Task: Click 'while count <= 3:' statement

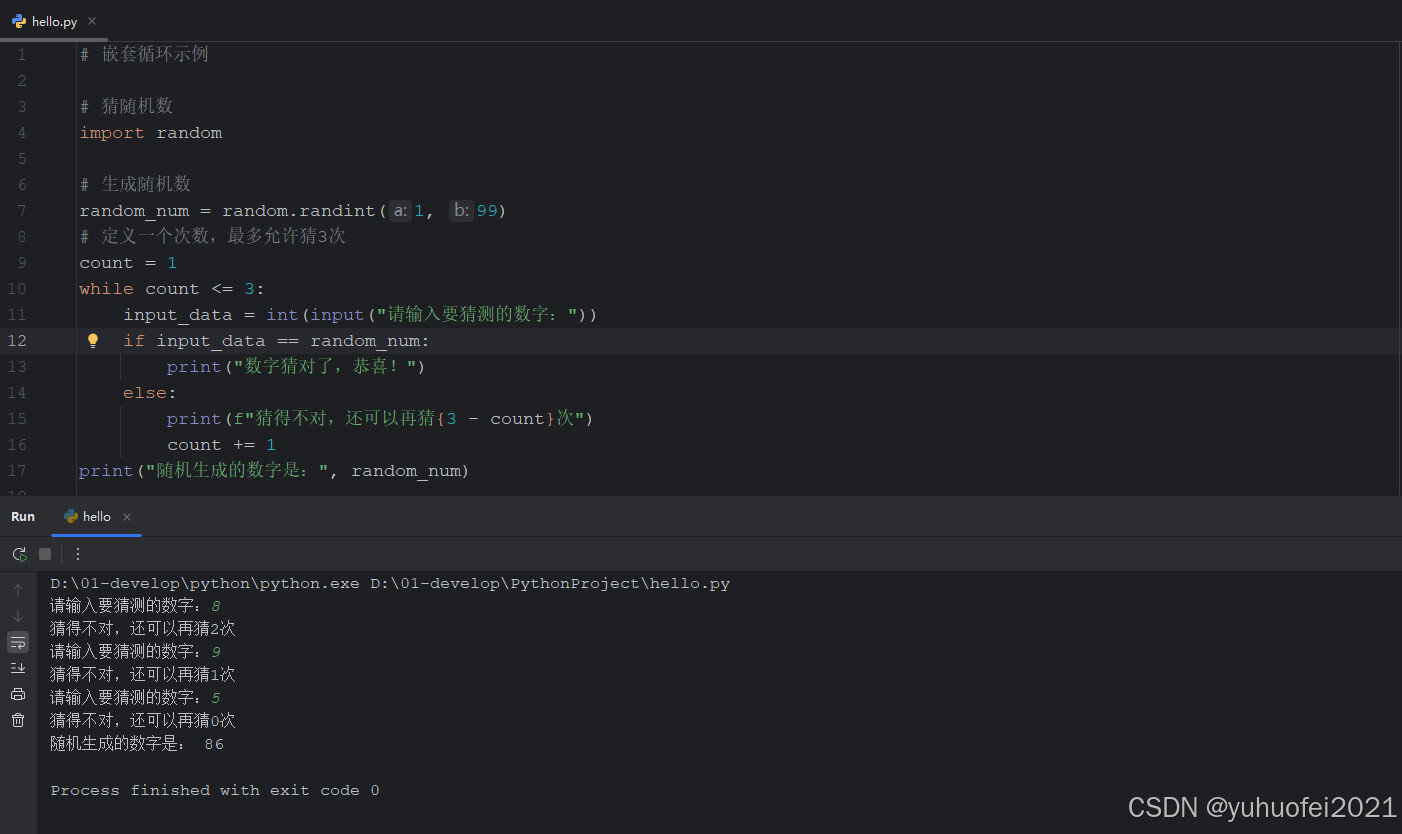Action: pyautogui.click(x=172, y=289)
